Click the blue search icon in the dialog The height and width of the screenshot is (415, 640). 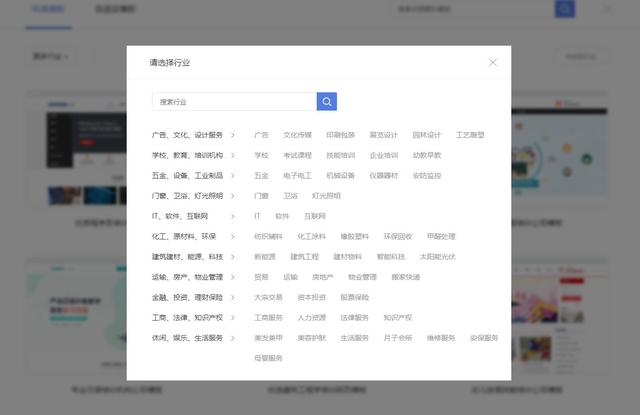327,102
